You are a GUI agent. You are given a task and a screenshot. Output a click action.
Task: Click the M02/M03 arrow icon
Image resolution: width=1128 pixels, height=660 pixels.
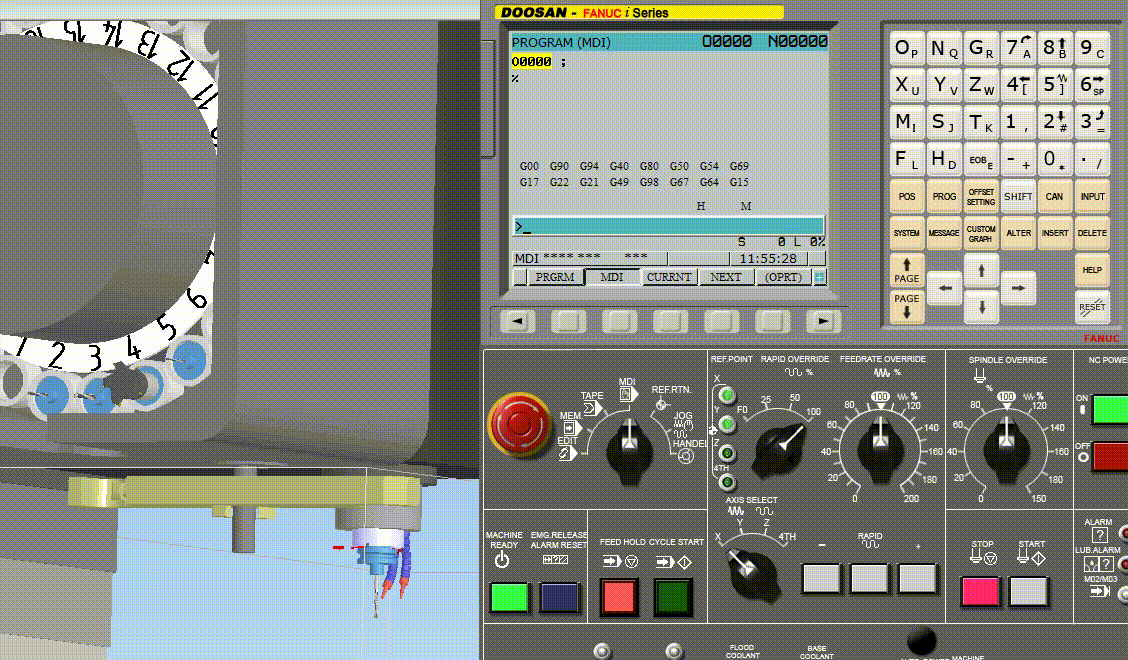[1100, 591]
